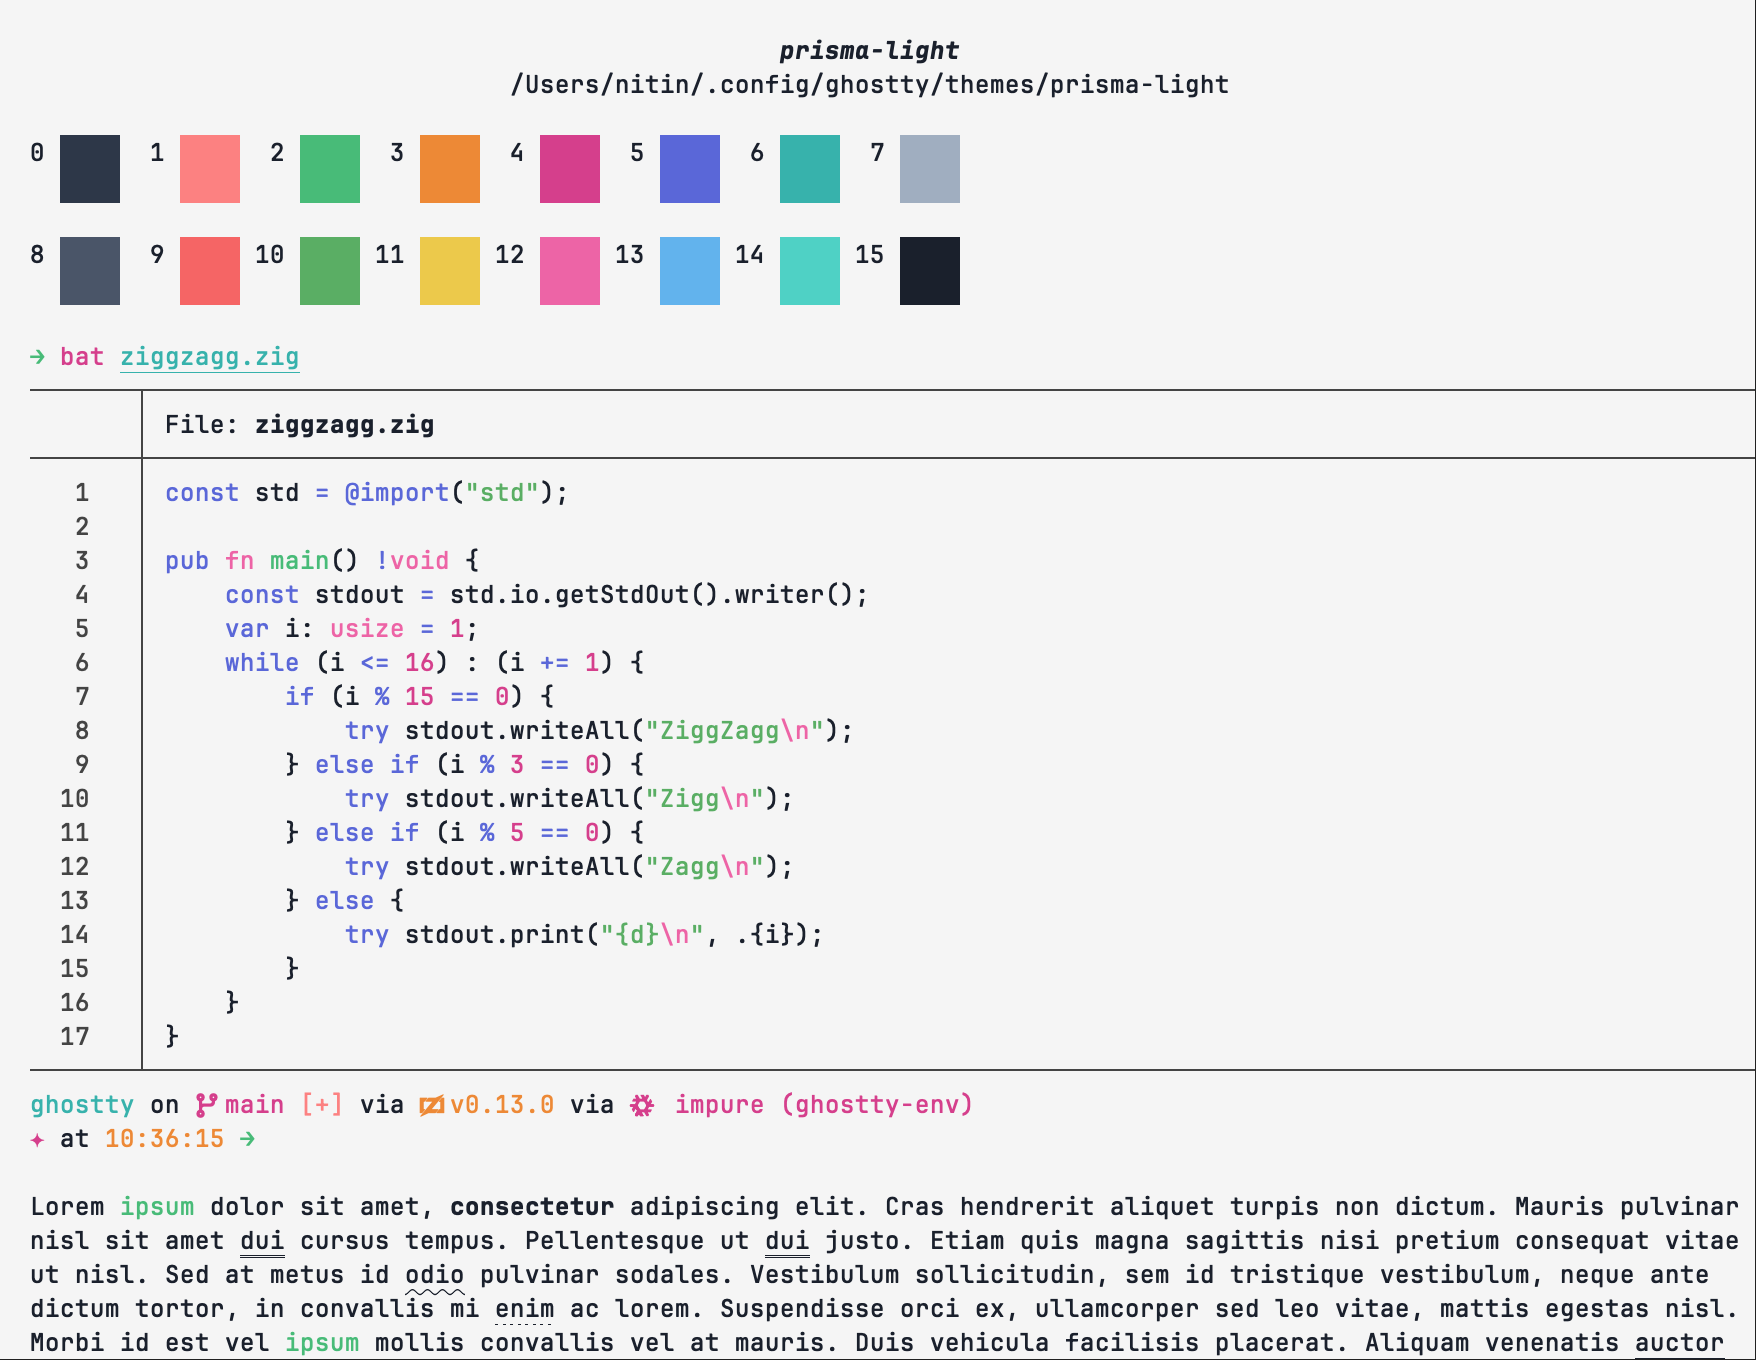Click the else keyword on line 13
Viewport: 1756px width, 1360px height.
345,901
